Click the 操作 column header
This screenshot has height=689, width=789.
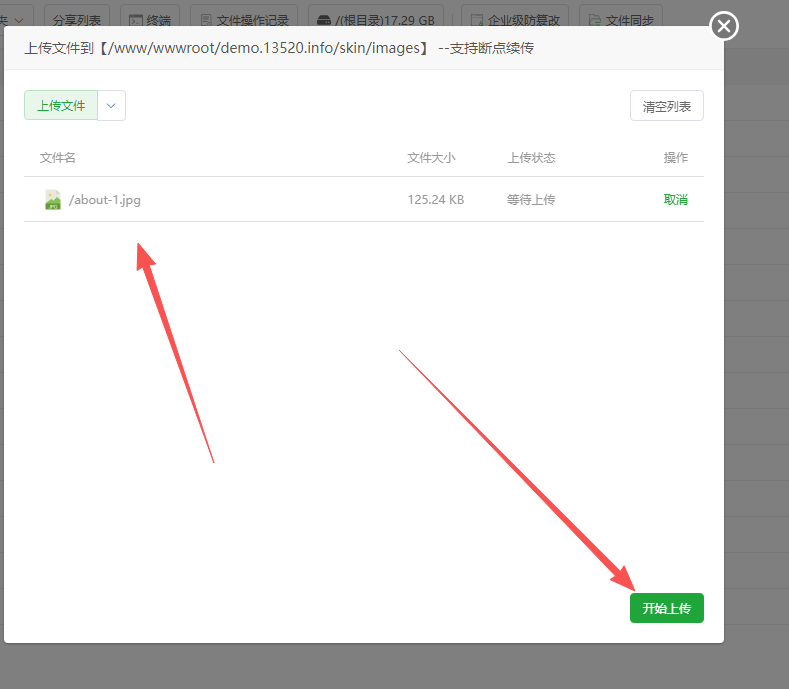point(675,158)
